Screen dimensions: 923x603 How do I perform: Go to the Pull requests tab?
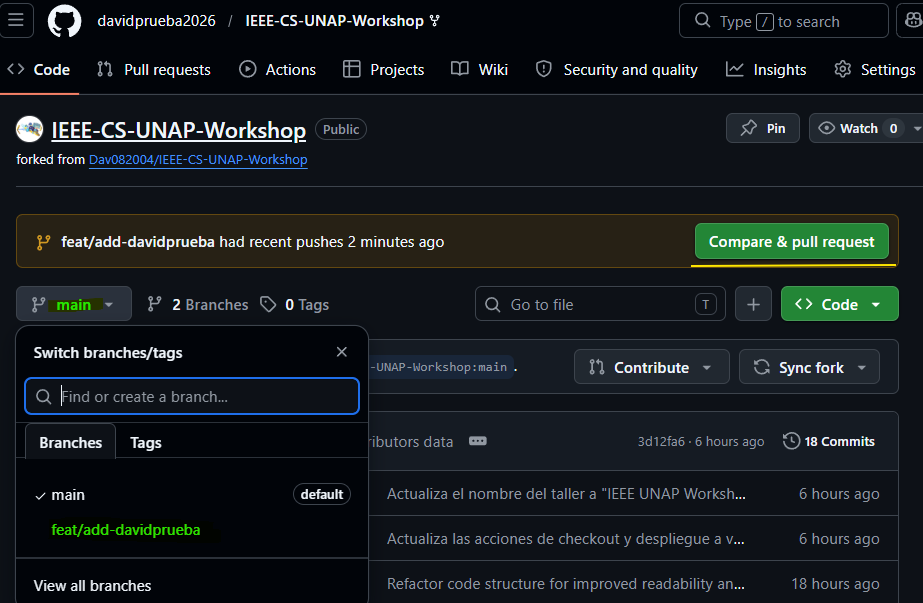coord(154,69)
